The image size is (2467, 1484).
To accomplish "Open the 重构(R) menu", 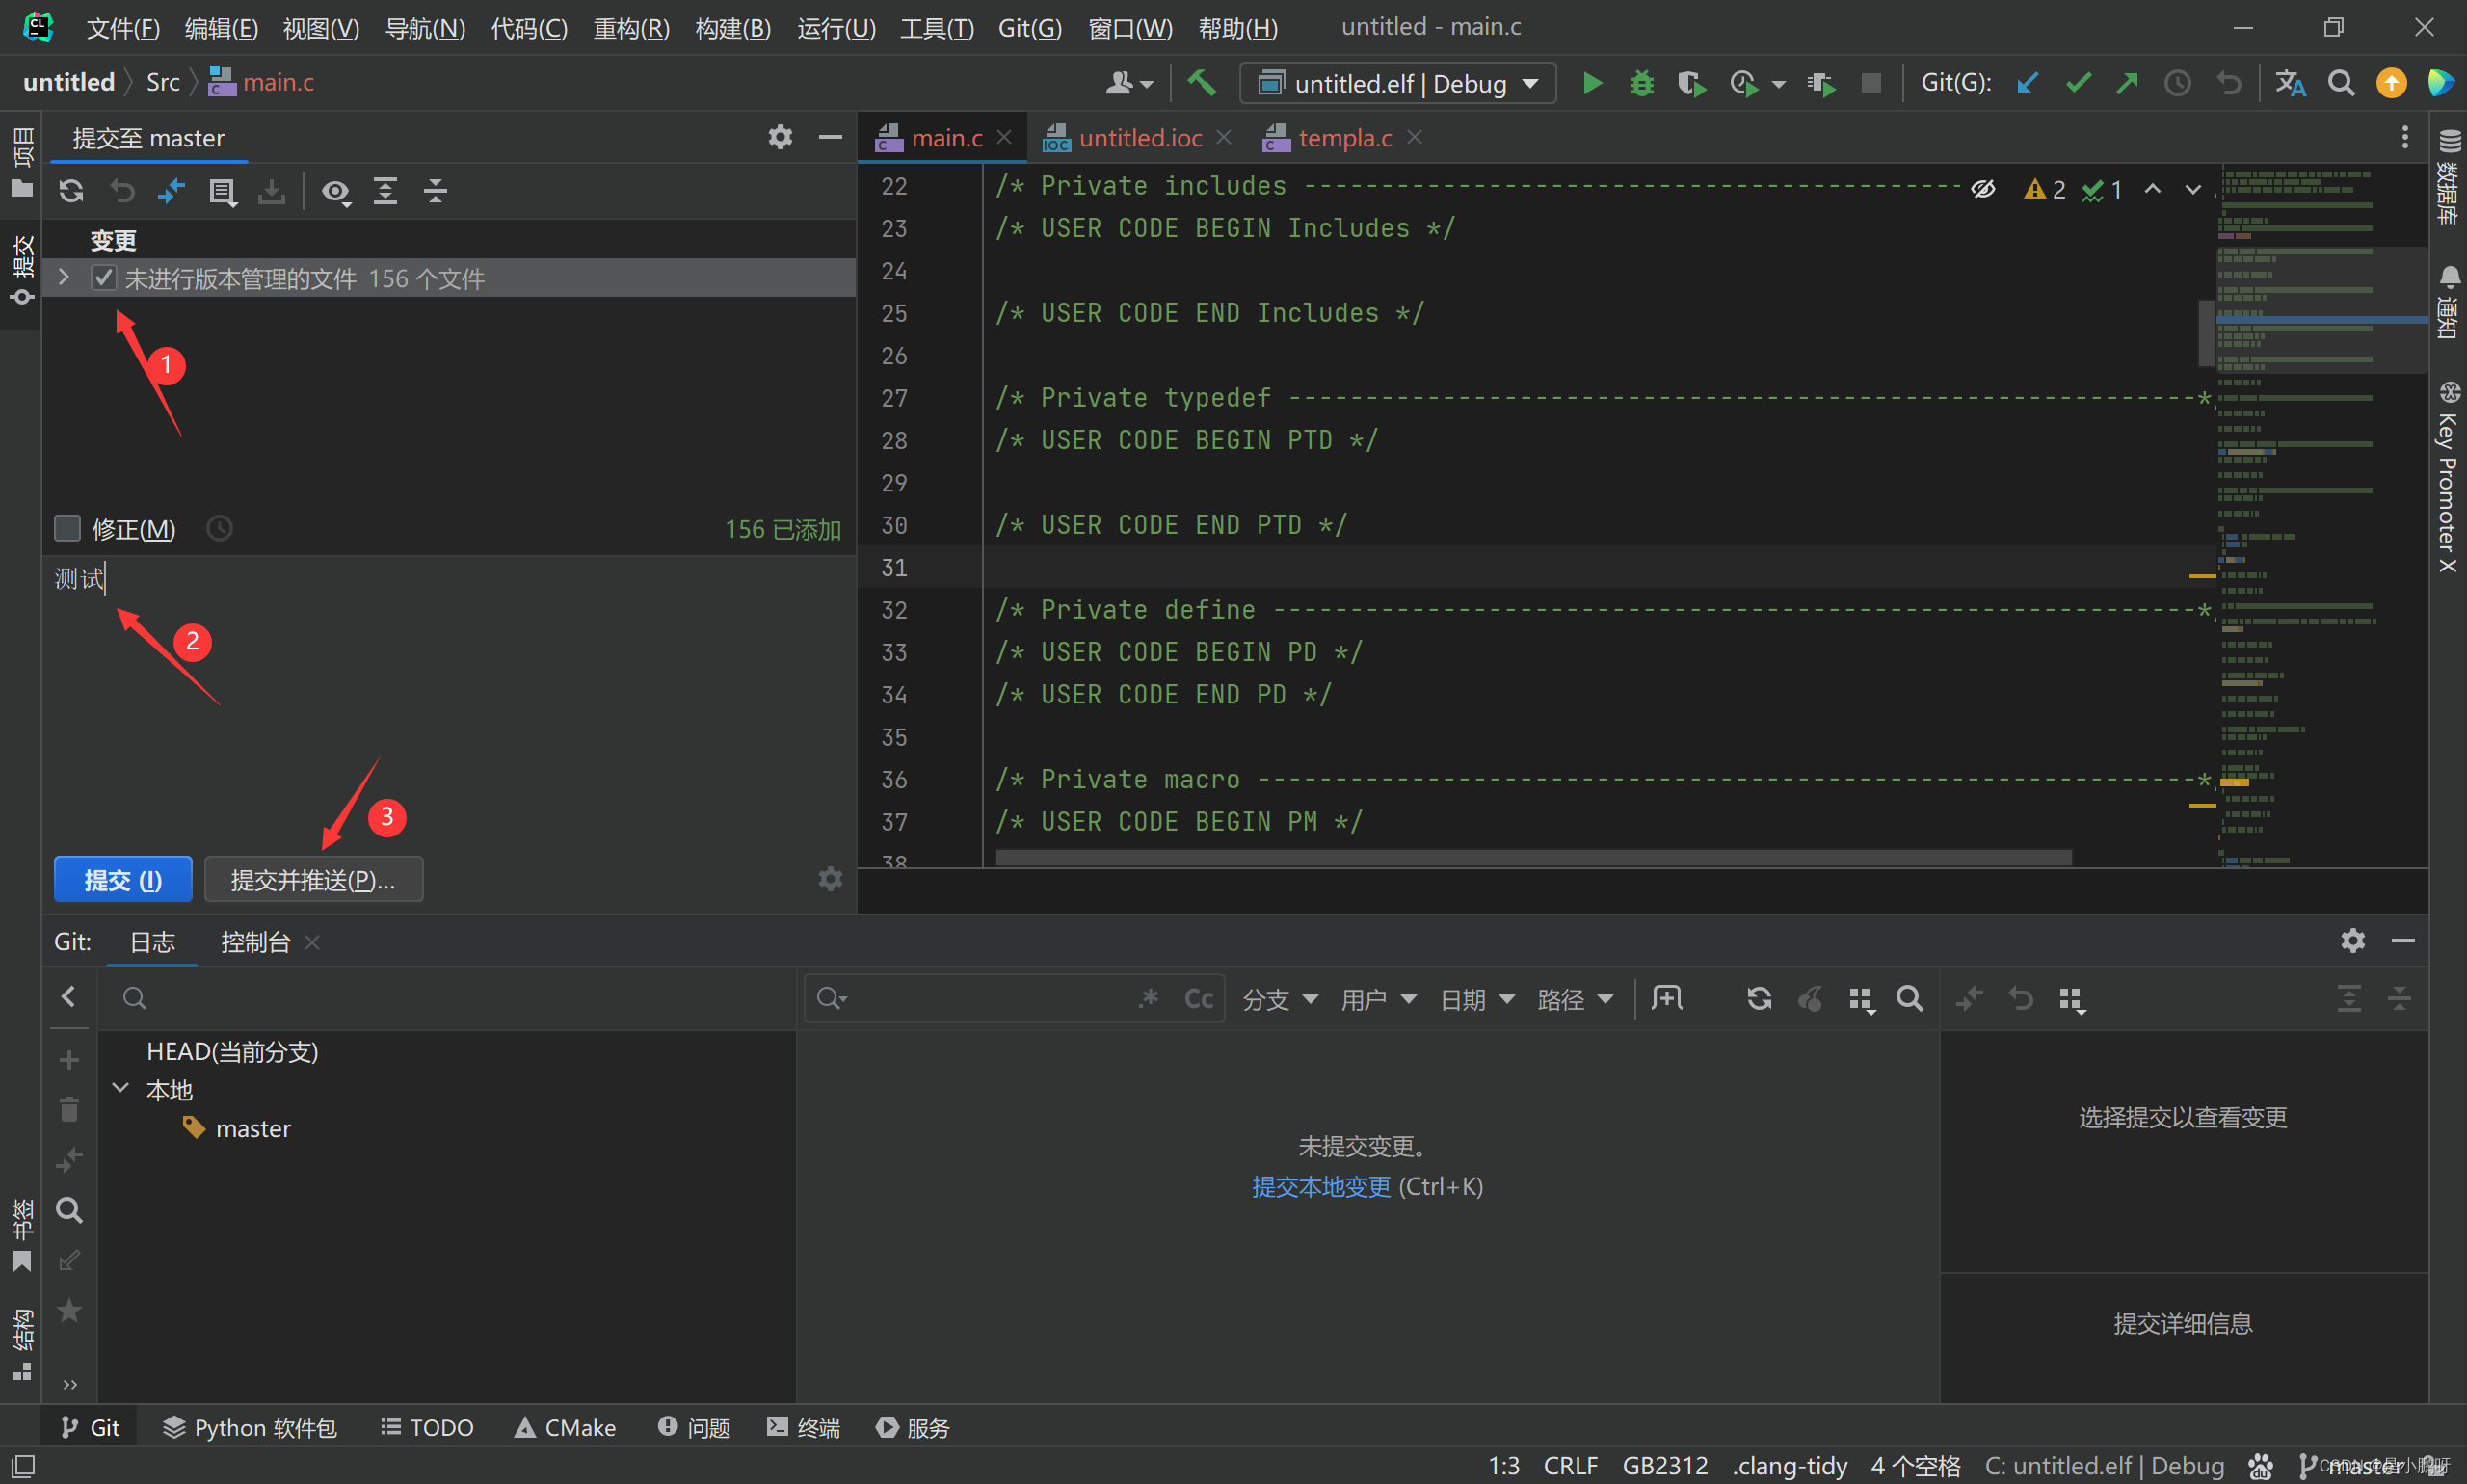I will [631, 28].
